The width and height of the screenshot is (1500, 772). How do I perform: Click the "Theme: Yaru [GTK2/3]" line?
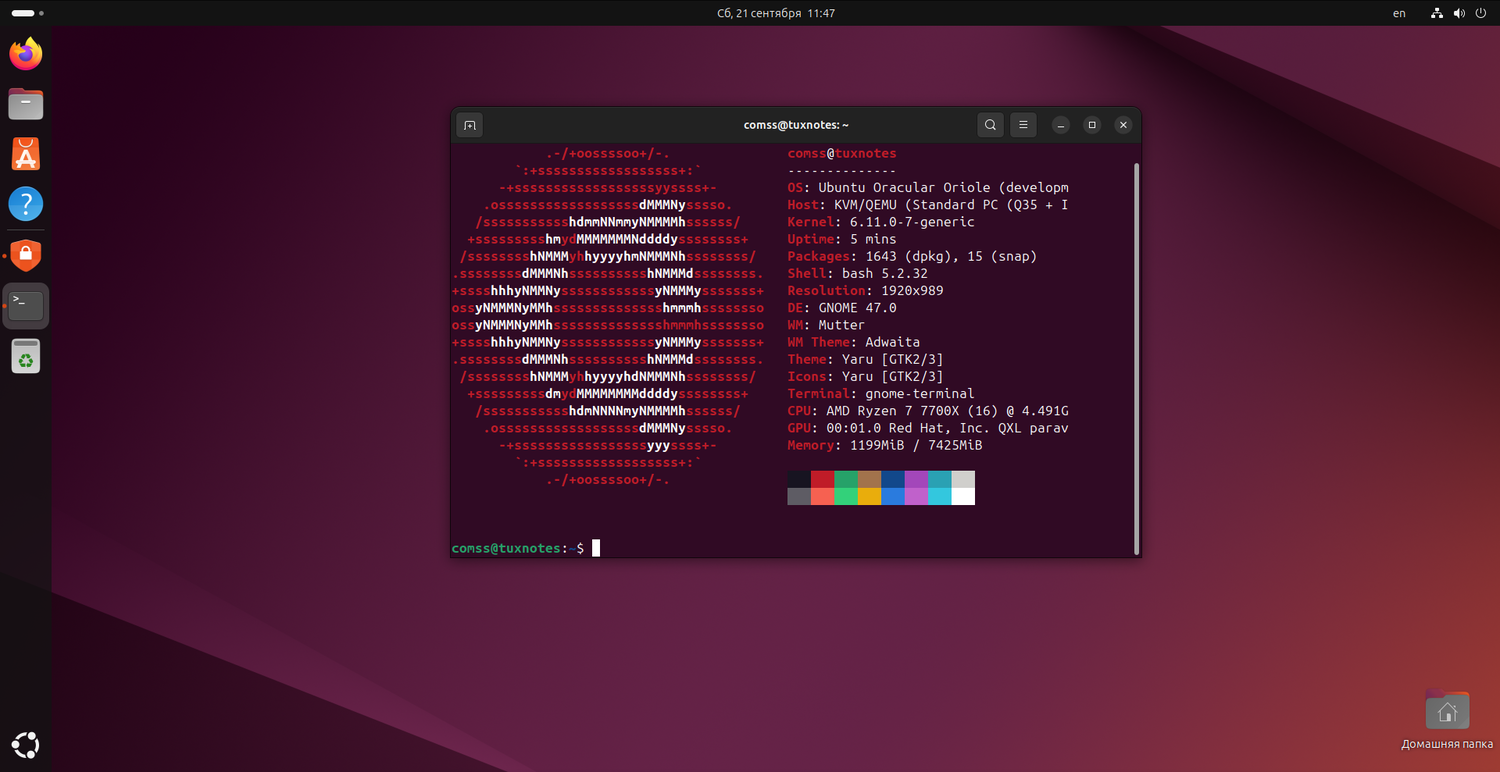[865, 359]
